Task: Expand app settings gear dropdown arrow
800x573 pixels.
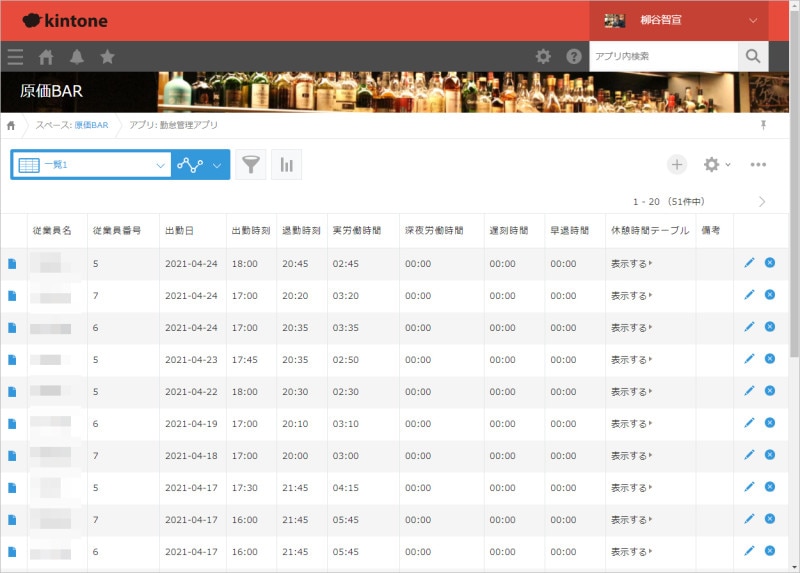Action: pos(728,164)
